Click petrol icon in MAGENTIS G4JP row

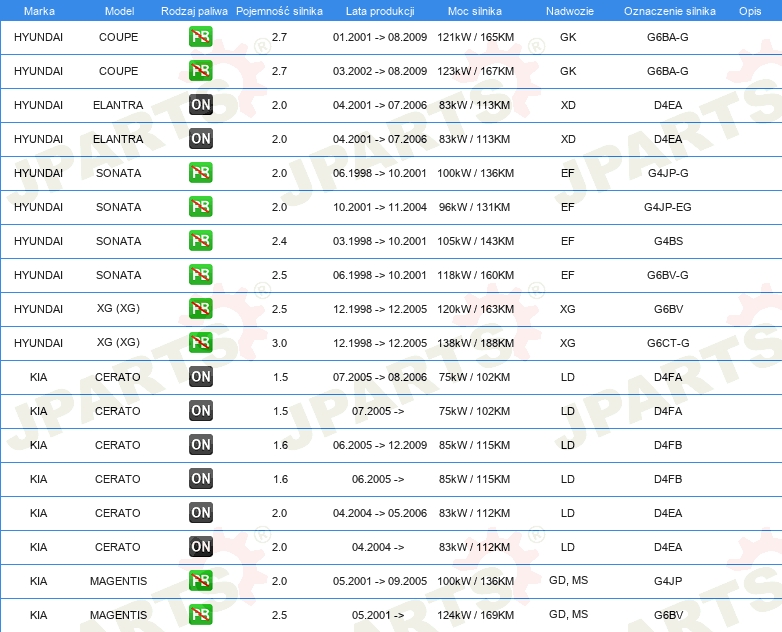click(x=200, y=581)
